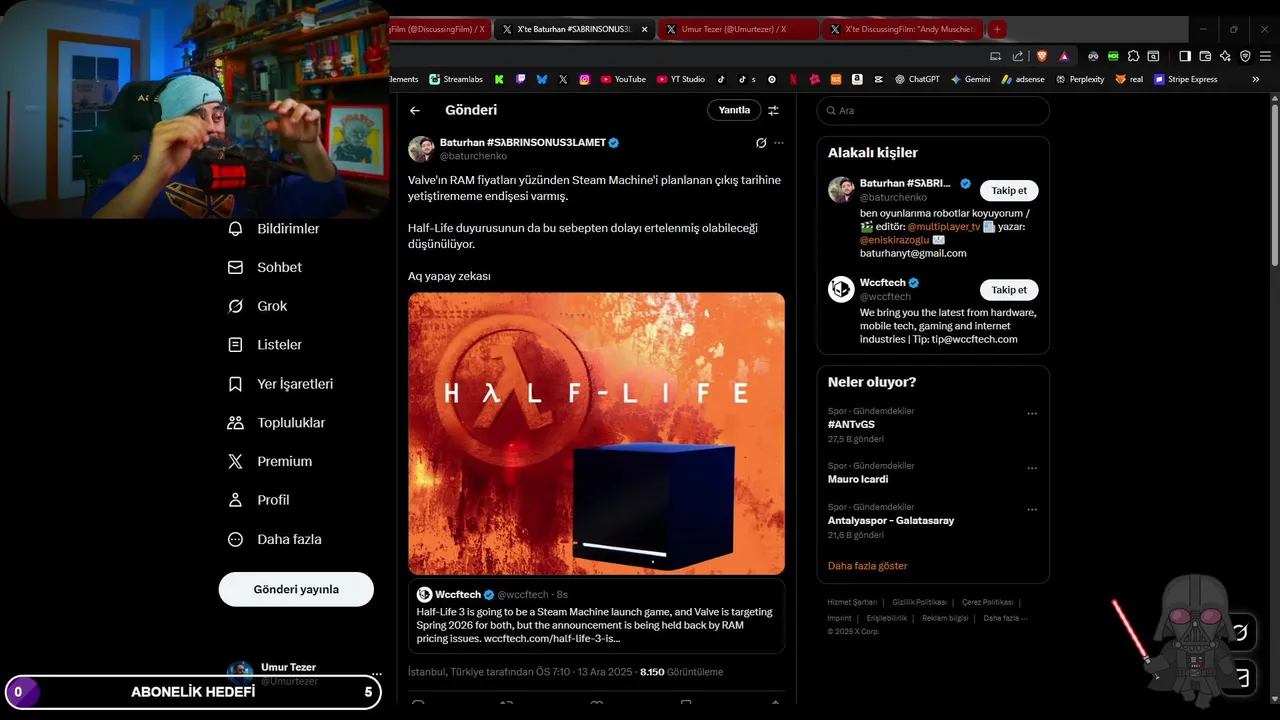The image size is (1280, 720).
Task: Open the Twitch bookmark icon
Action: (520, 79)
